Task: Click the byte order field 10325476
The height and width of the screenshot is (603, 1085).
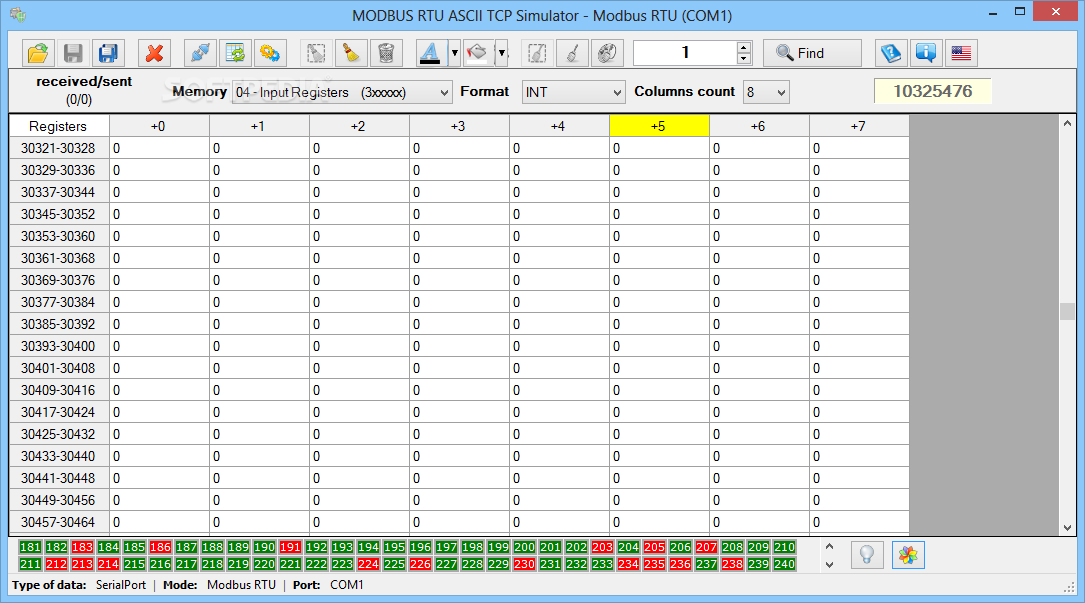Action: point(933,91)
